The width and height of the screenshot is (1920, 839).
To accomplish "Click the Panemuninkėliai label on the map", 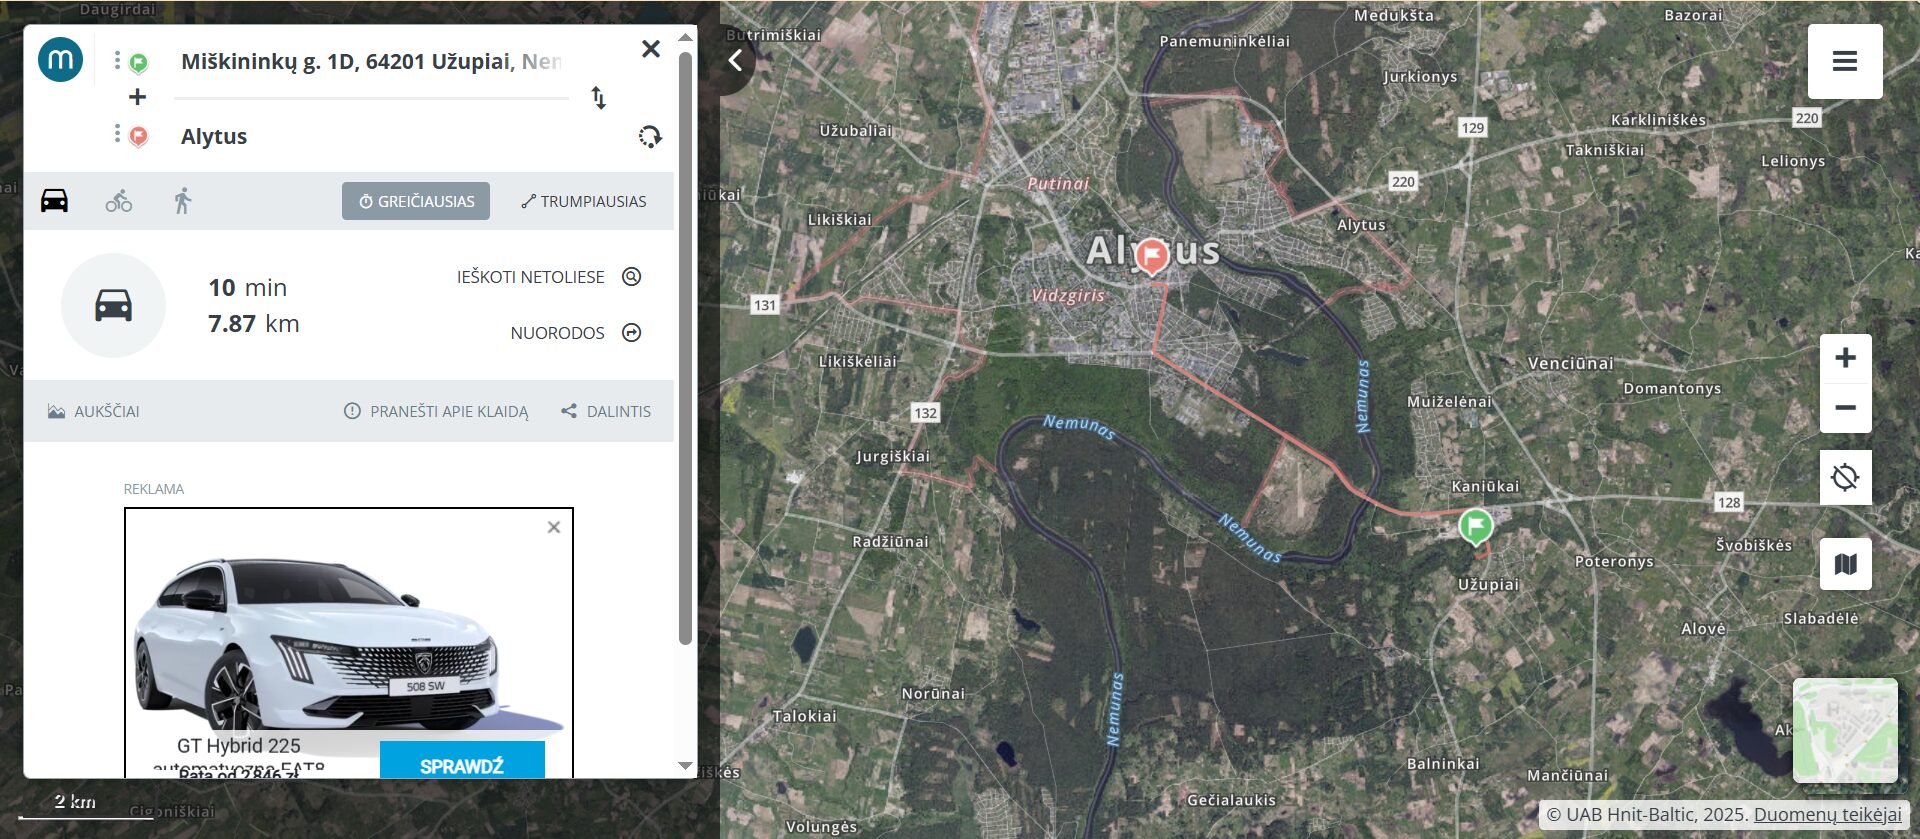I will pyautogui.click(x=1224, y=41).
